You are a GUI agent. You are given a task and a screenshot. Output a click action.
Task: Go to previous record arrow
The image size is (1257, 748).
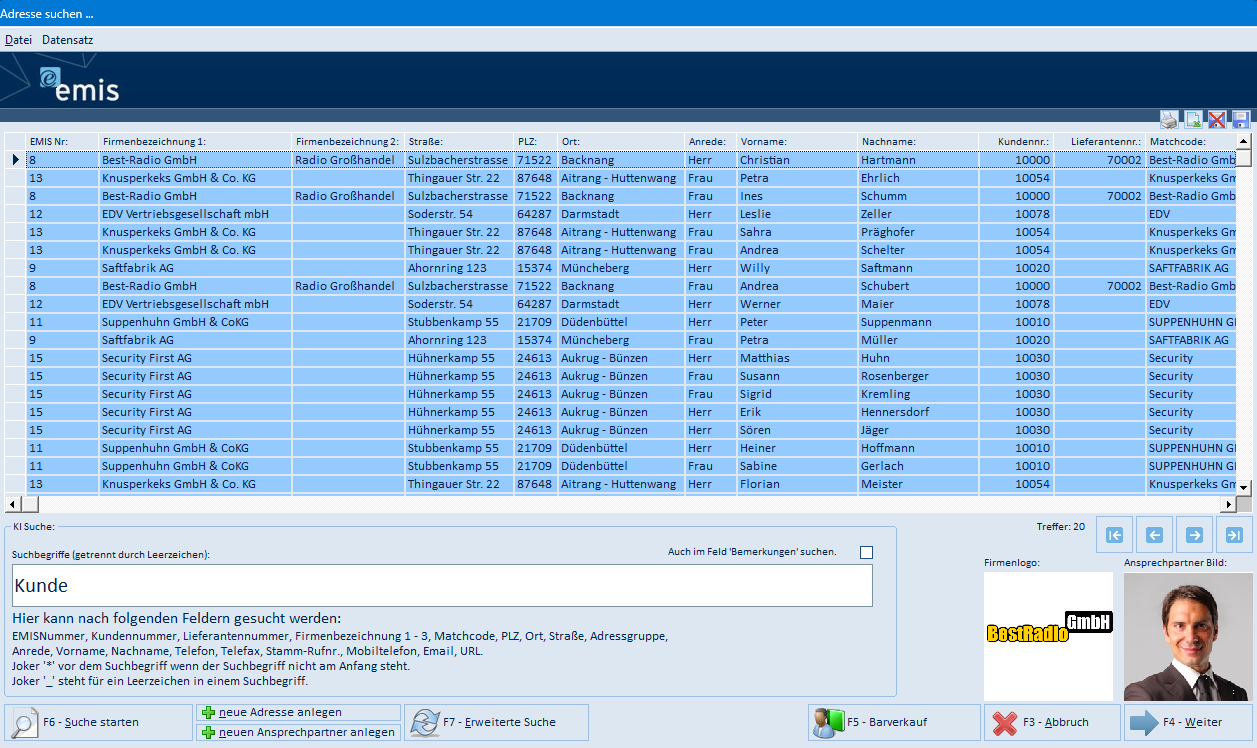click(1154, 535)
